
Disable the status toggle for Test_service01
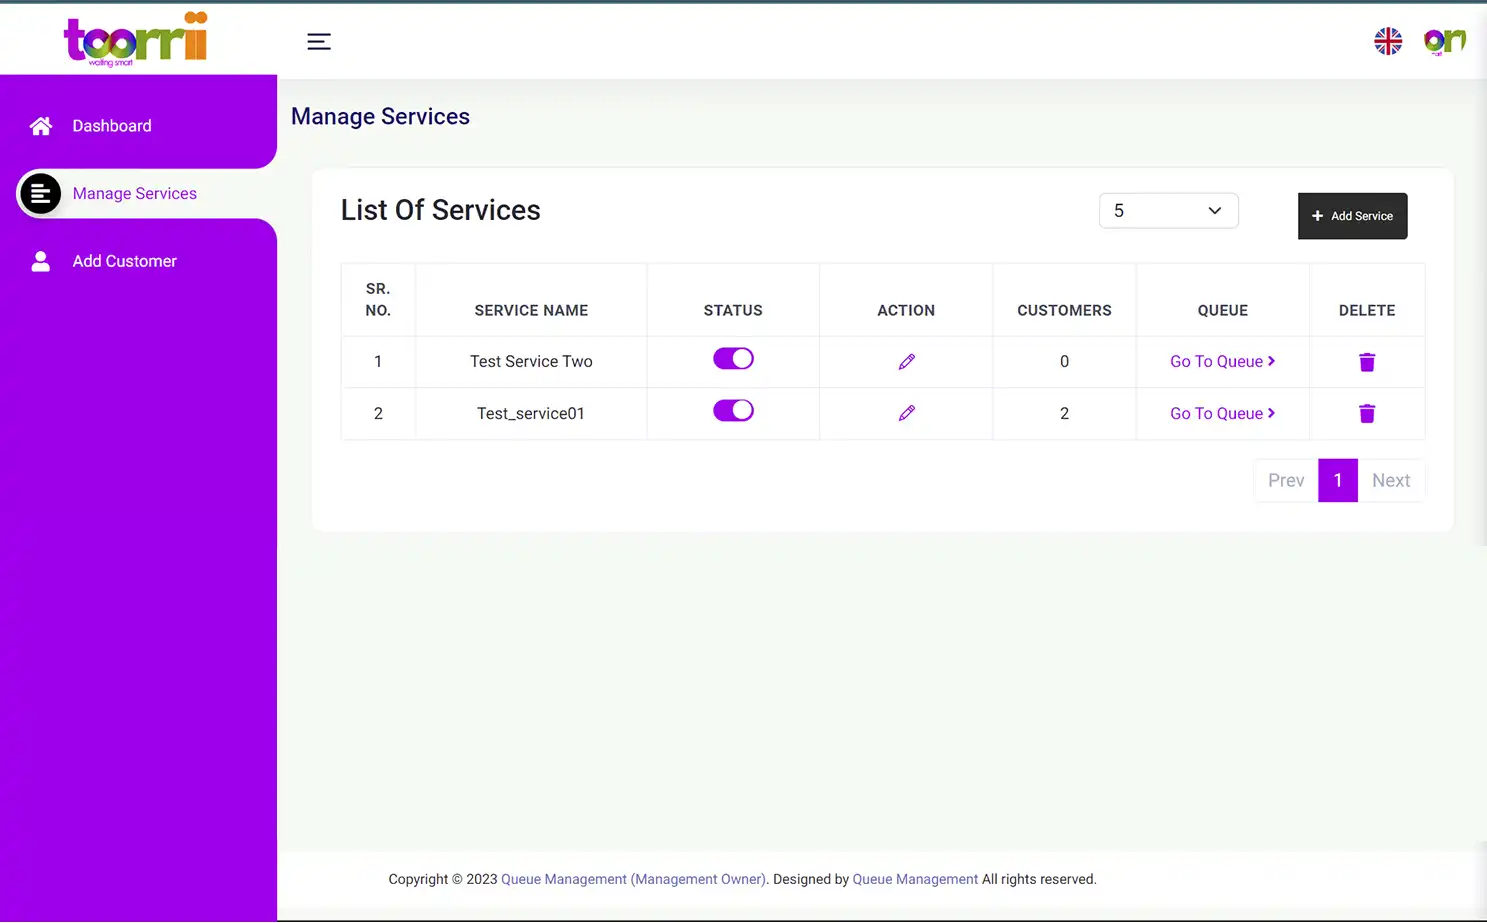[x=733, y=410]
